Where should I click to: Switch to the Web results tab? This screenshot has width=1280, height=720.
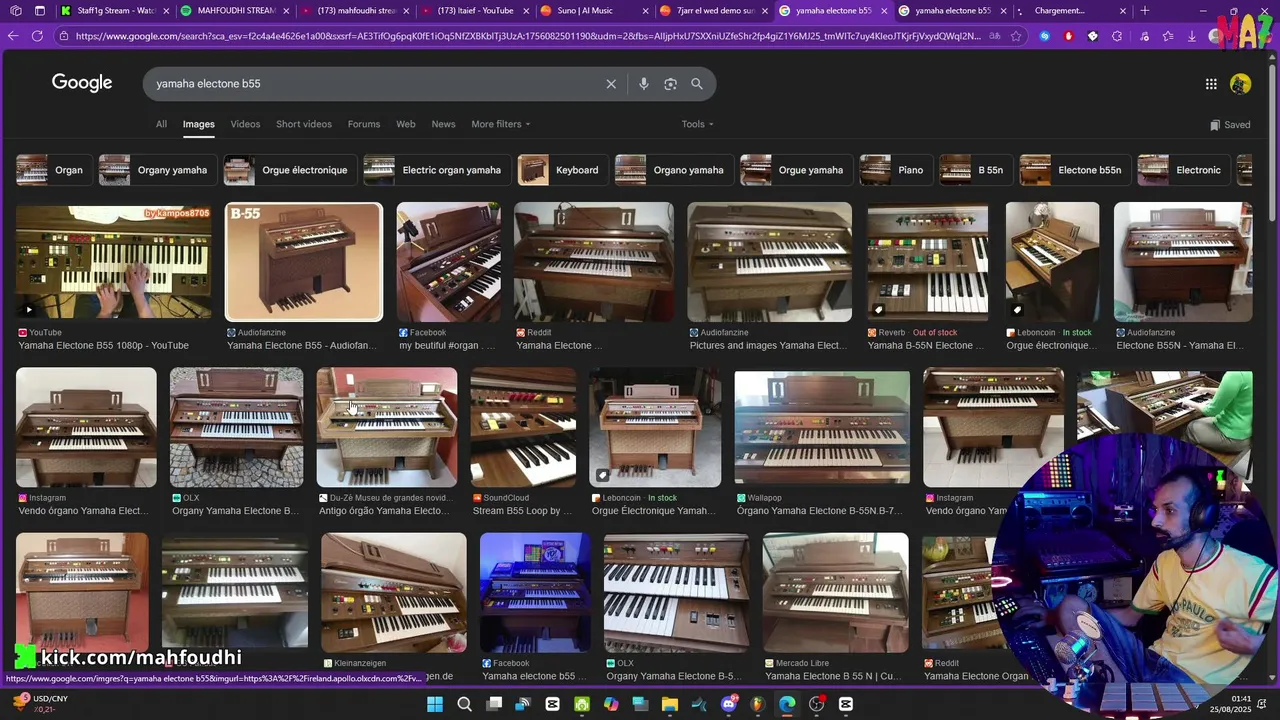pyautogui.click(x=406, y=124)
